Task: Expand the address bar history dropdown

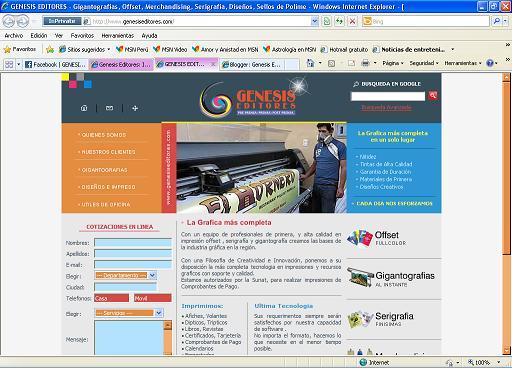Action: click(314, 21)
